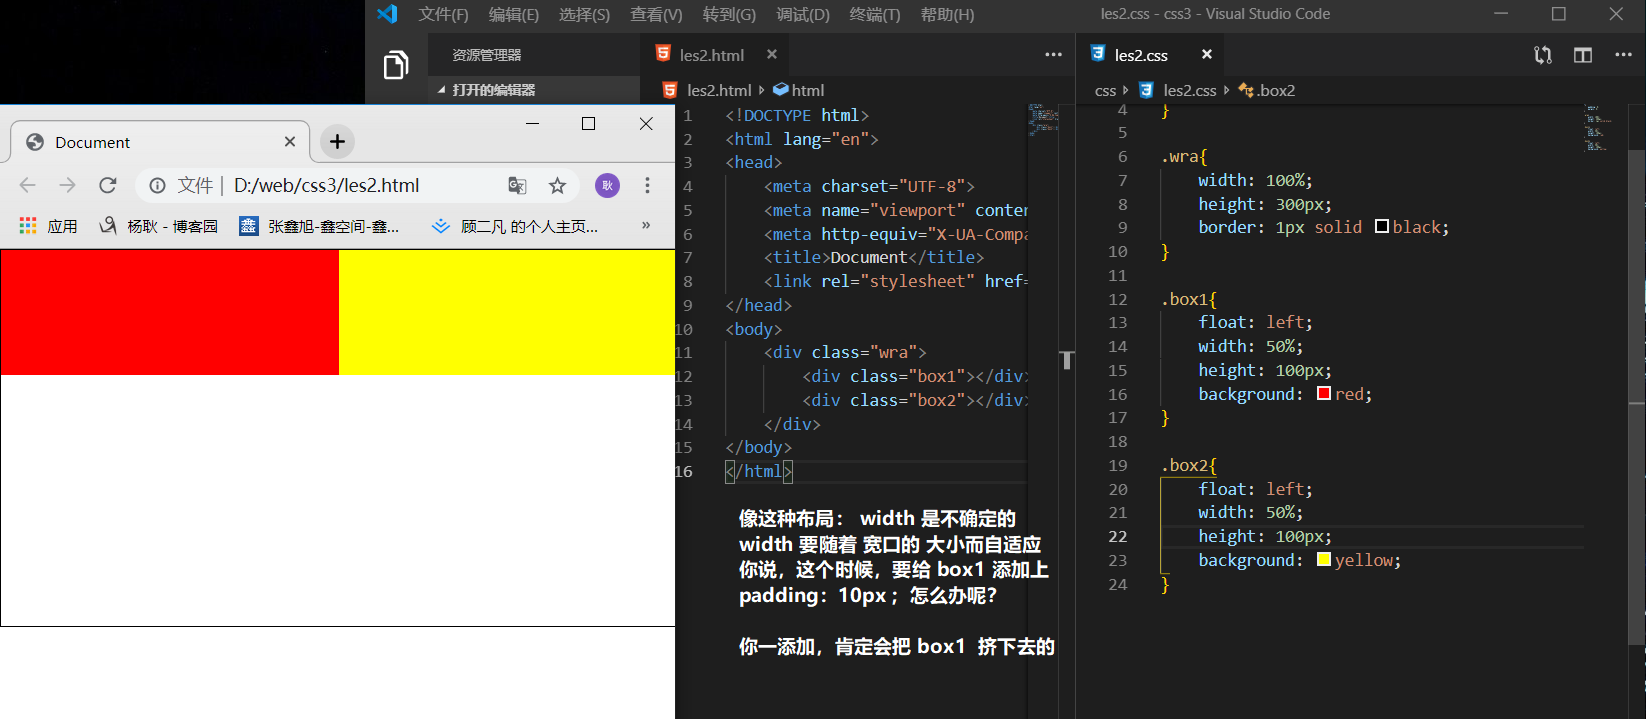1646x719 pixels.
Task: Click the yellow color swatch in CSS
Action: [1323, 560]
